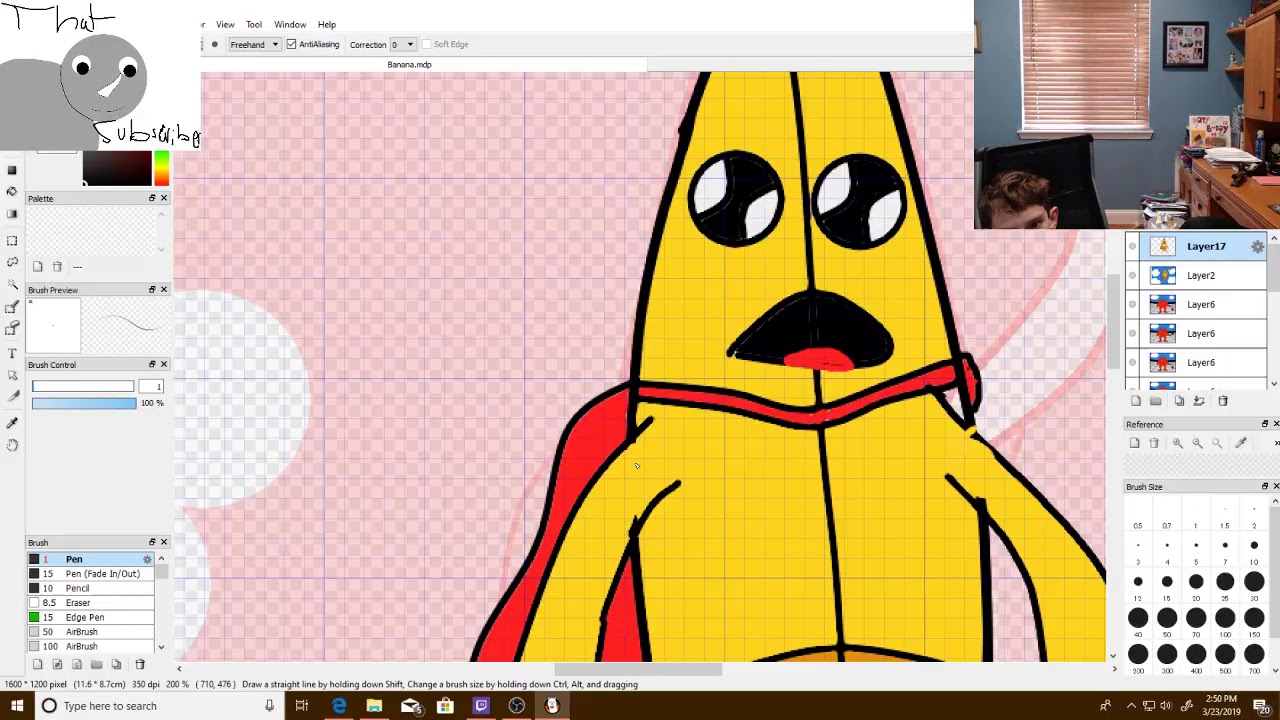
Task: Open the View menu
Action: pos(225,24)
